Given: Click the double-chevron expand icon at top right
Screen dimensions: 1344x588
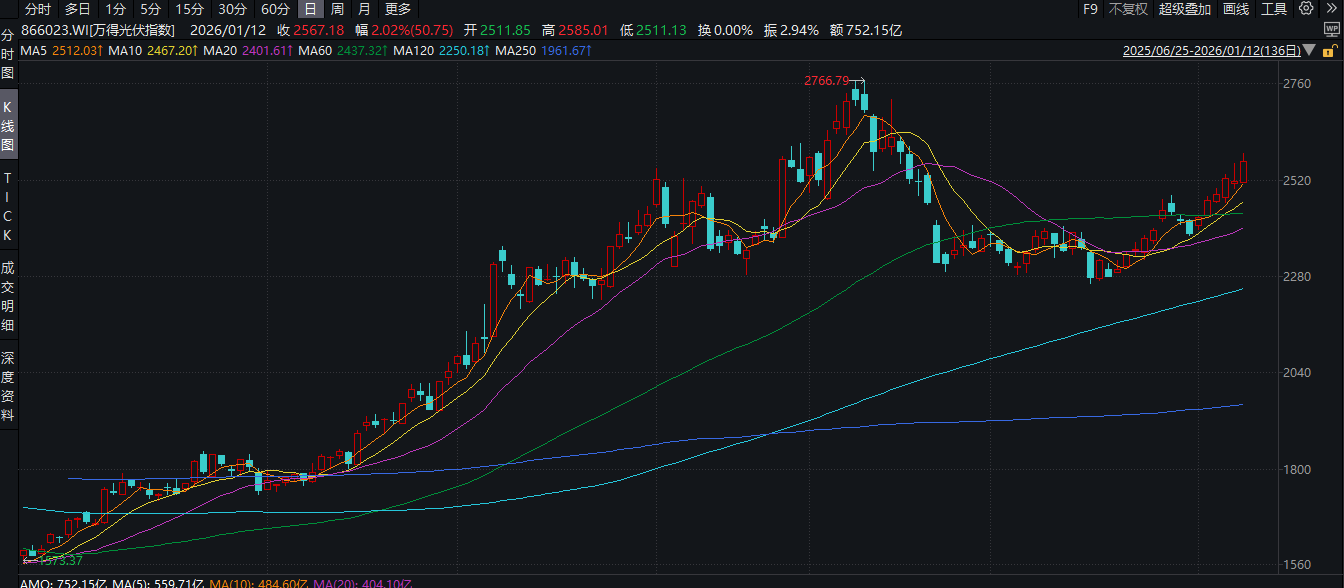Looking at the screenshot, I should [x=1330, y=9].
